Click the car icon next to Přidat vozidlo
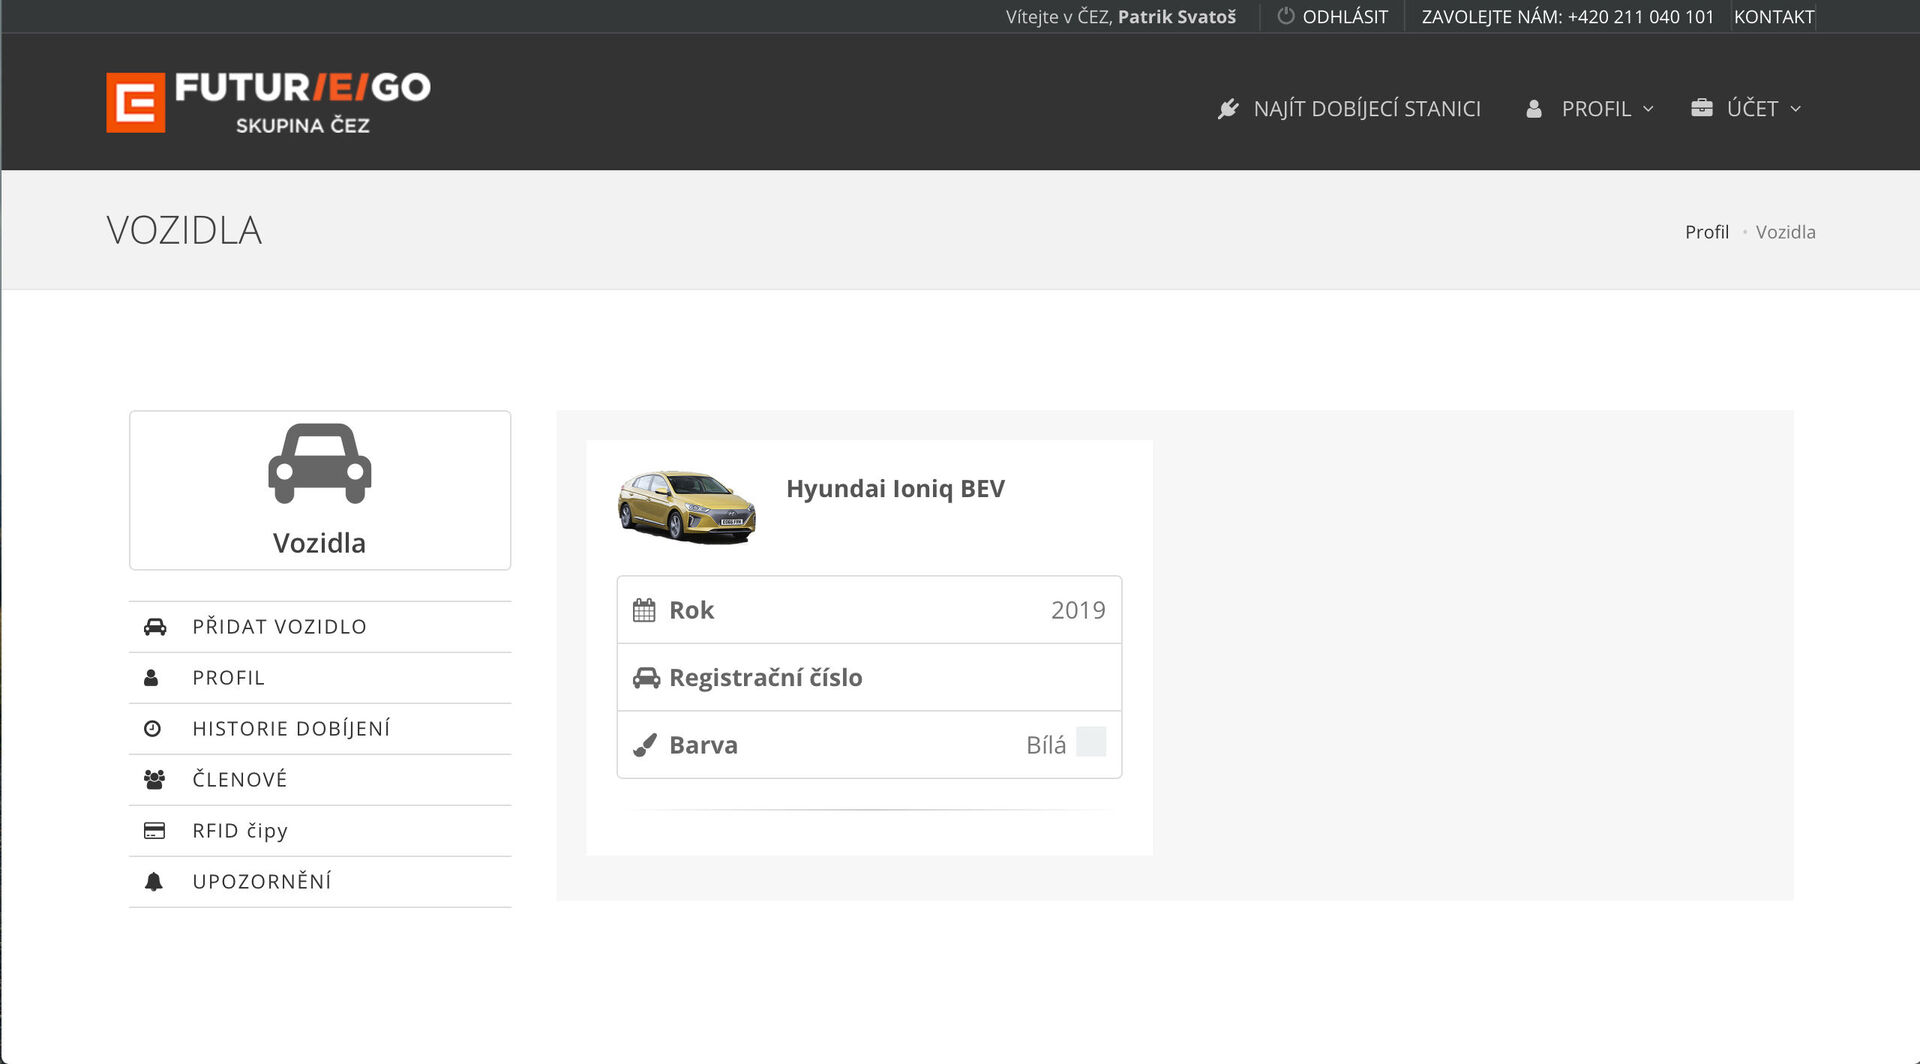This screenshot has width=1920, height=1064. pyautogui.click(x=155, y=627)
